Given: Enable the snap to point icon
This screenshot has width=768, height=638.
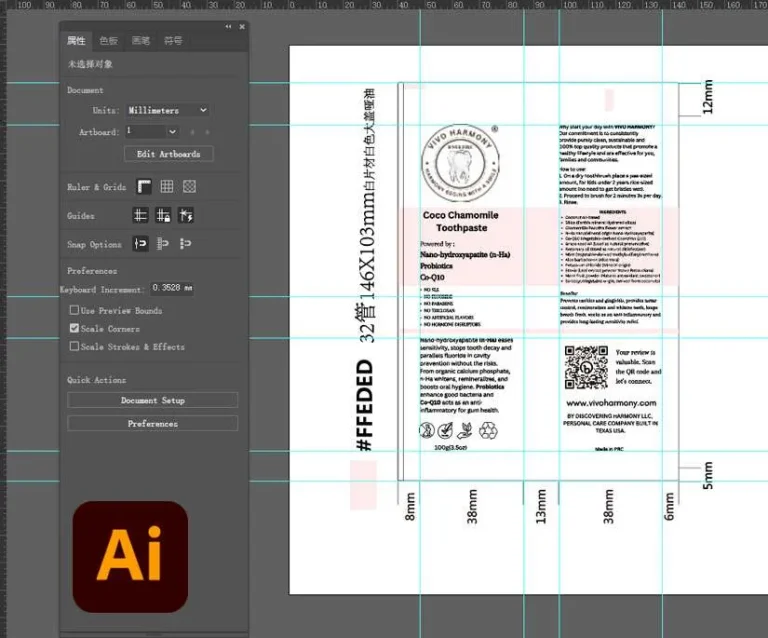Looking at the screenshot, I should tap(141, 243).
